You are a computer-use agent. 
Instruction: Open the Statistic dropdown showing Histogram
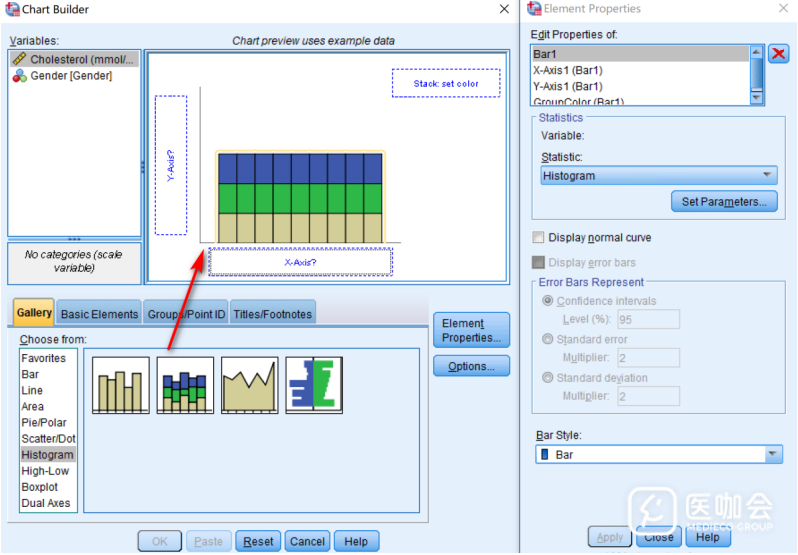[x=658, y=176]
